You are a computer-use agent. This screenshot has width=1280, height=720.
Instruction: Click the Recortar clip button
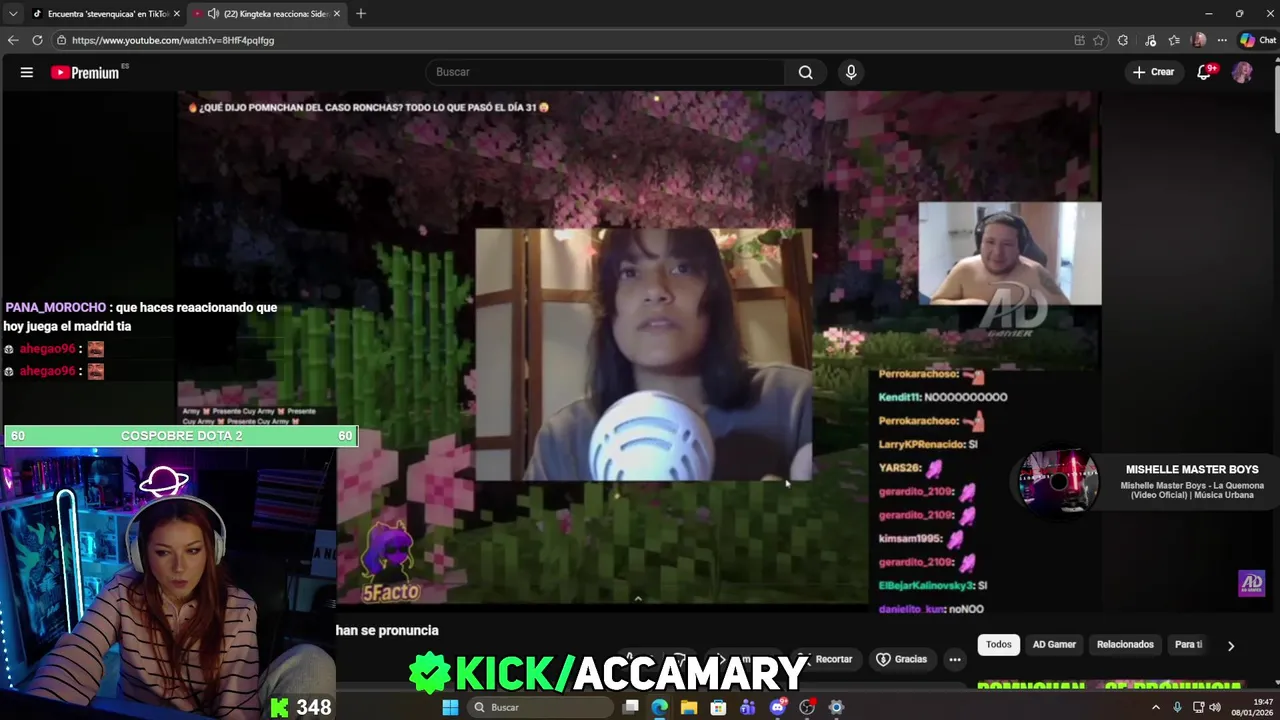[827, 659]
